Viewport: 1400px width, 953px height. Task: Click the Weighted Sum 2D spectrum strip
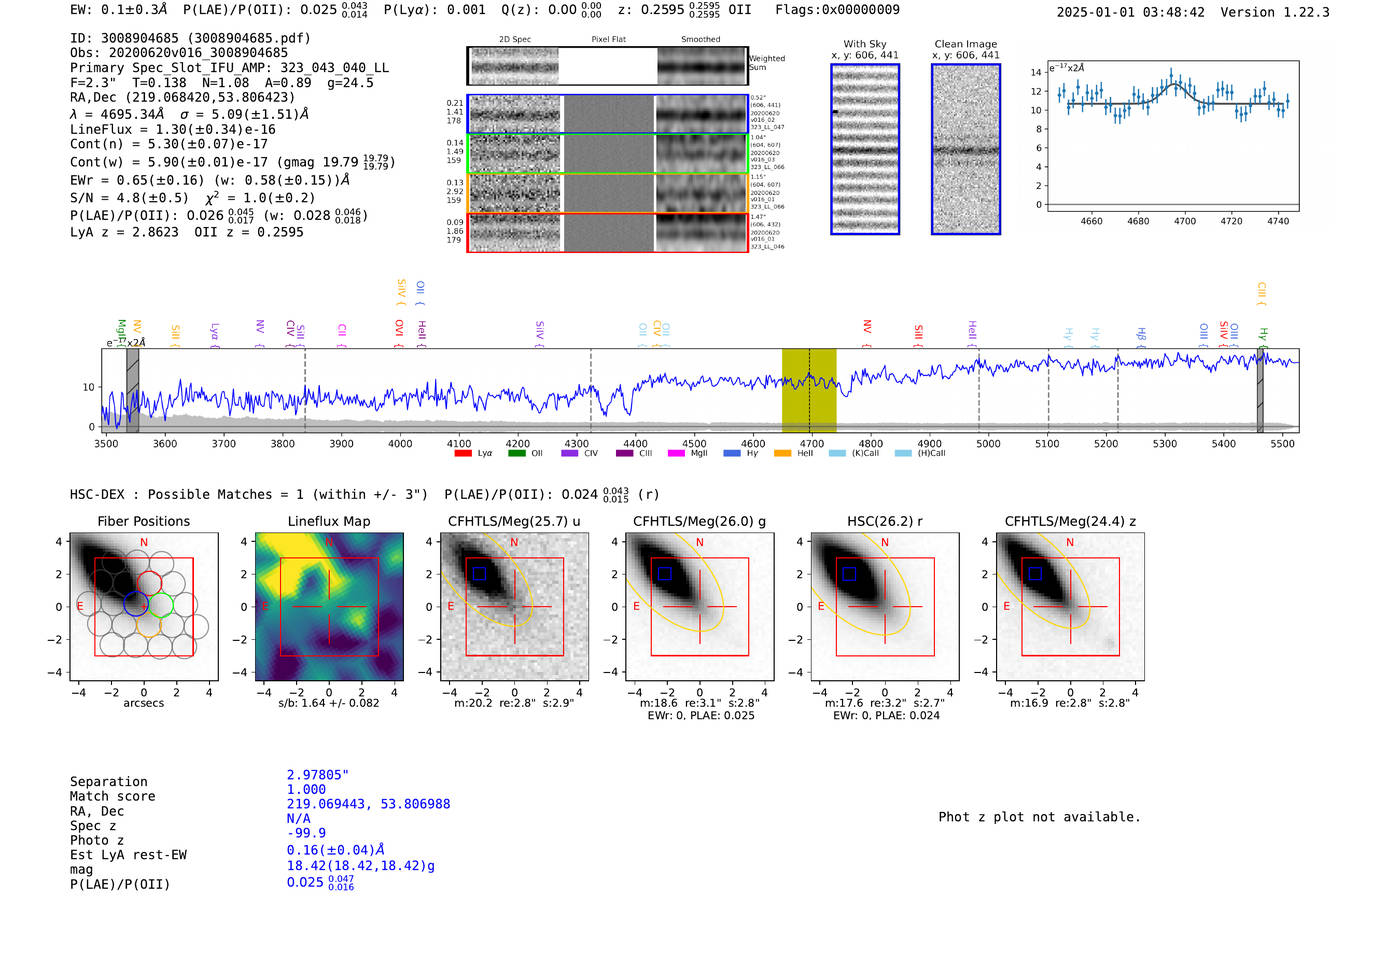point(608,66)
